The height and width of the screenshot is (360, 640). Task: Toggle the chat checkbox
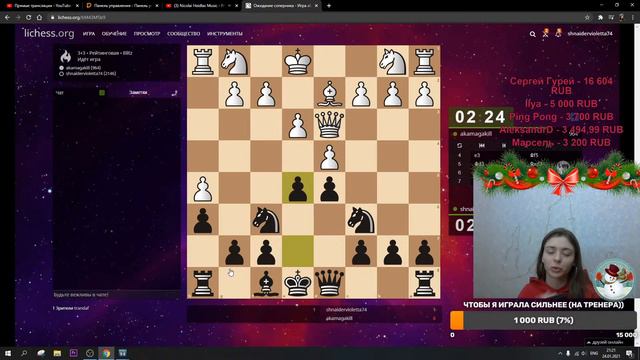(x=102, y=93)
